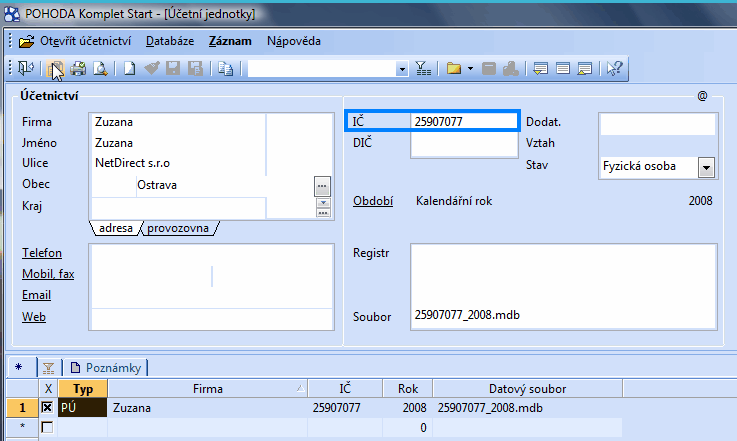737x441 pixels.
Task: Click the first grayed floppy save icon
Action: tap(173, 69)
